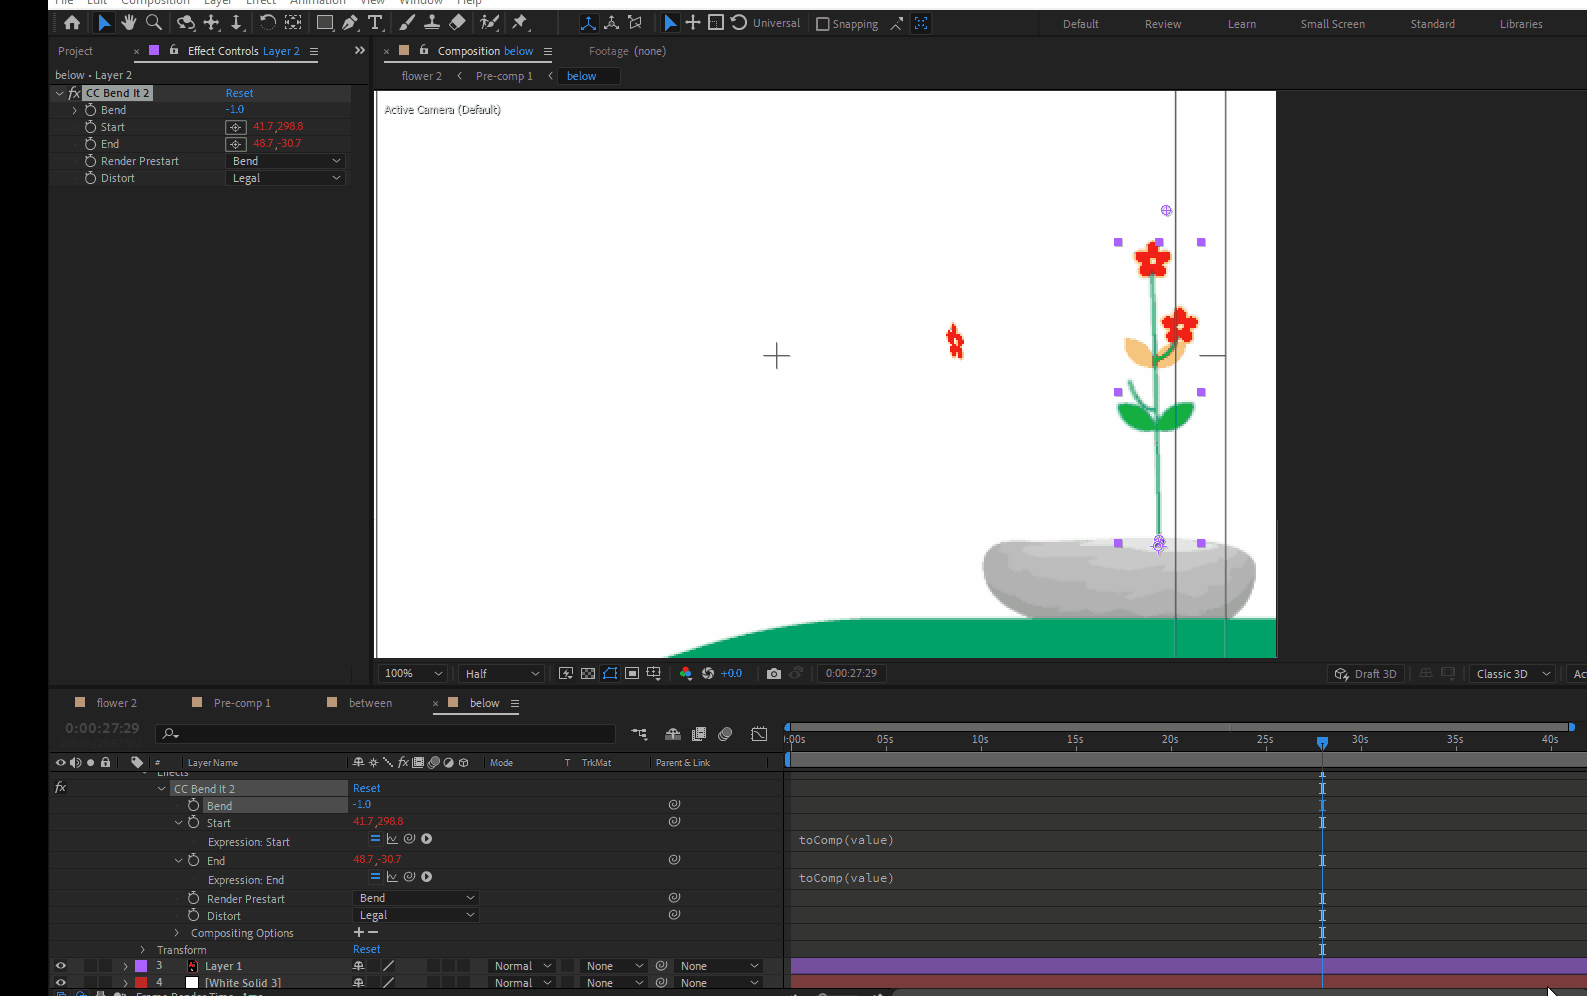The width and height of the screenshot is (1587, 996).
Task: Open Layer 1 Normal blend mode dropdown
Action: pos(523,966)
